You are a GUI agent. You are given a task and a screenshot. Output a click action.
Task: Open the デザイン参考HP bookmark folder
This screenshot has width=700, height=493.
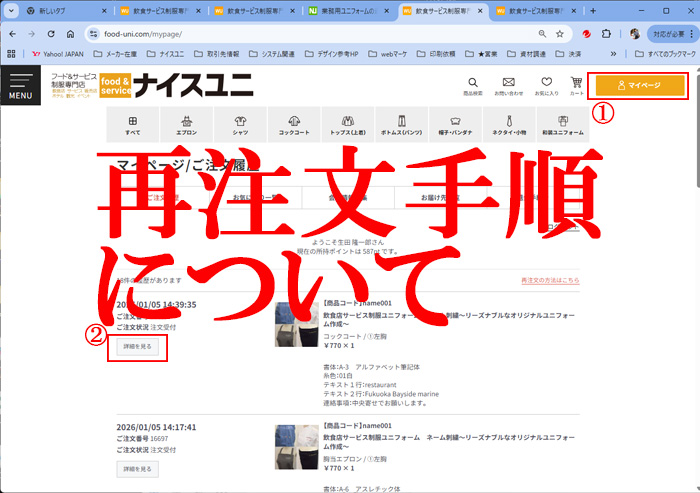332,54
